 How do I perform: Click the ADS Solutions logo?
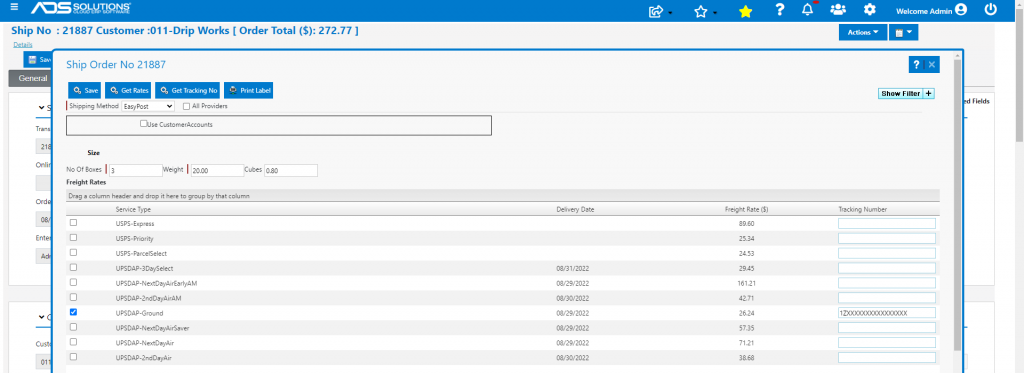click(80, 8)
